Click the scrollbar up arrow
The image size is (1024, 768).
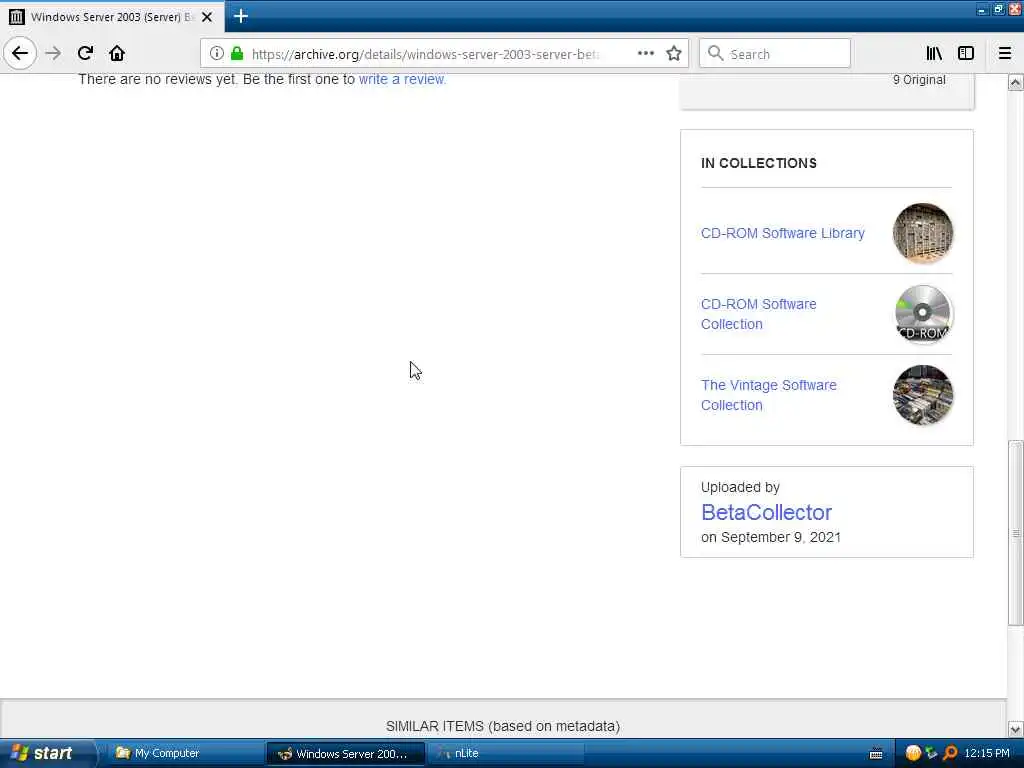1015,83
